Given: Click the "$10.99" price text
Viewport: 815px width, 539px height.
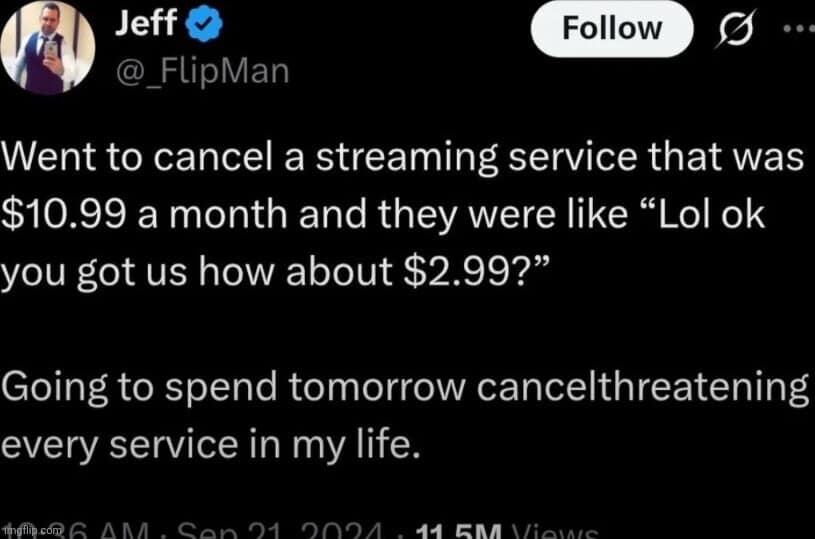Looking at the screenshot, I should tap(62, 216).
